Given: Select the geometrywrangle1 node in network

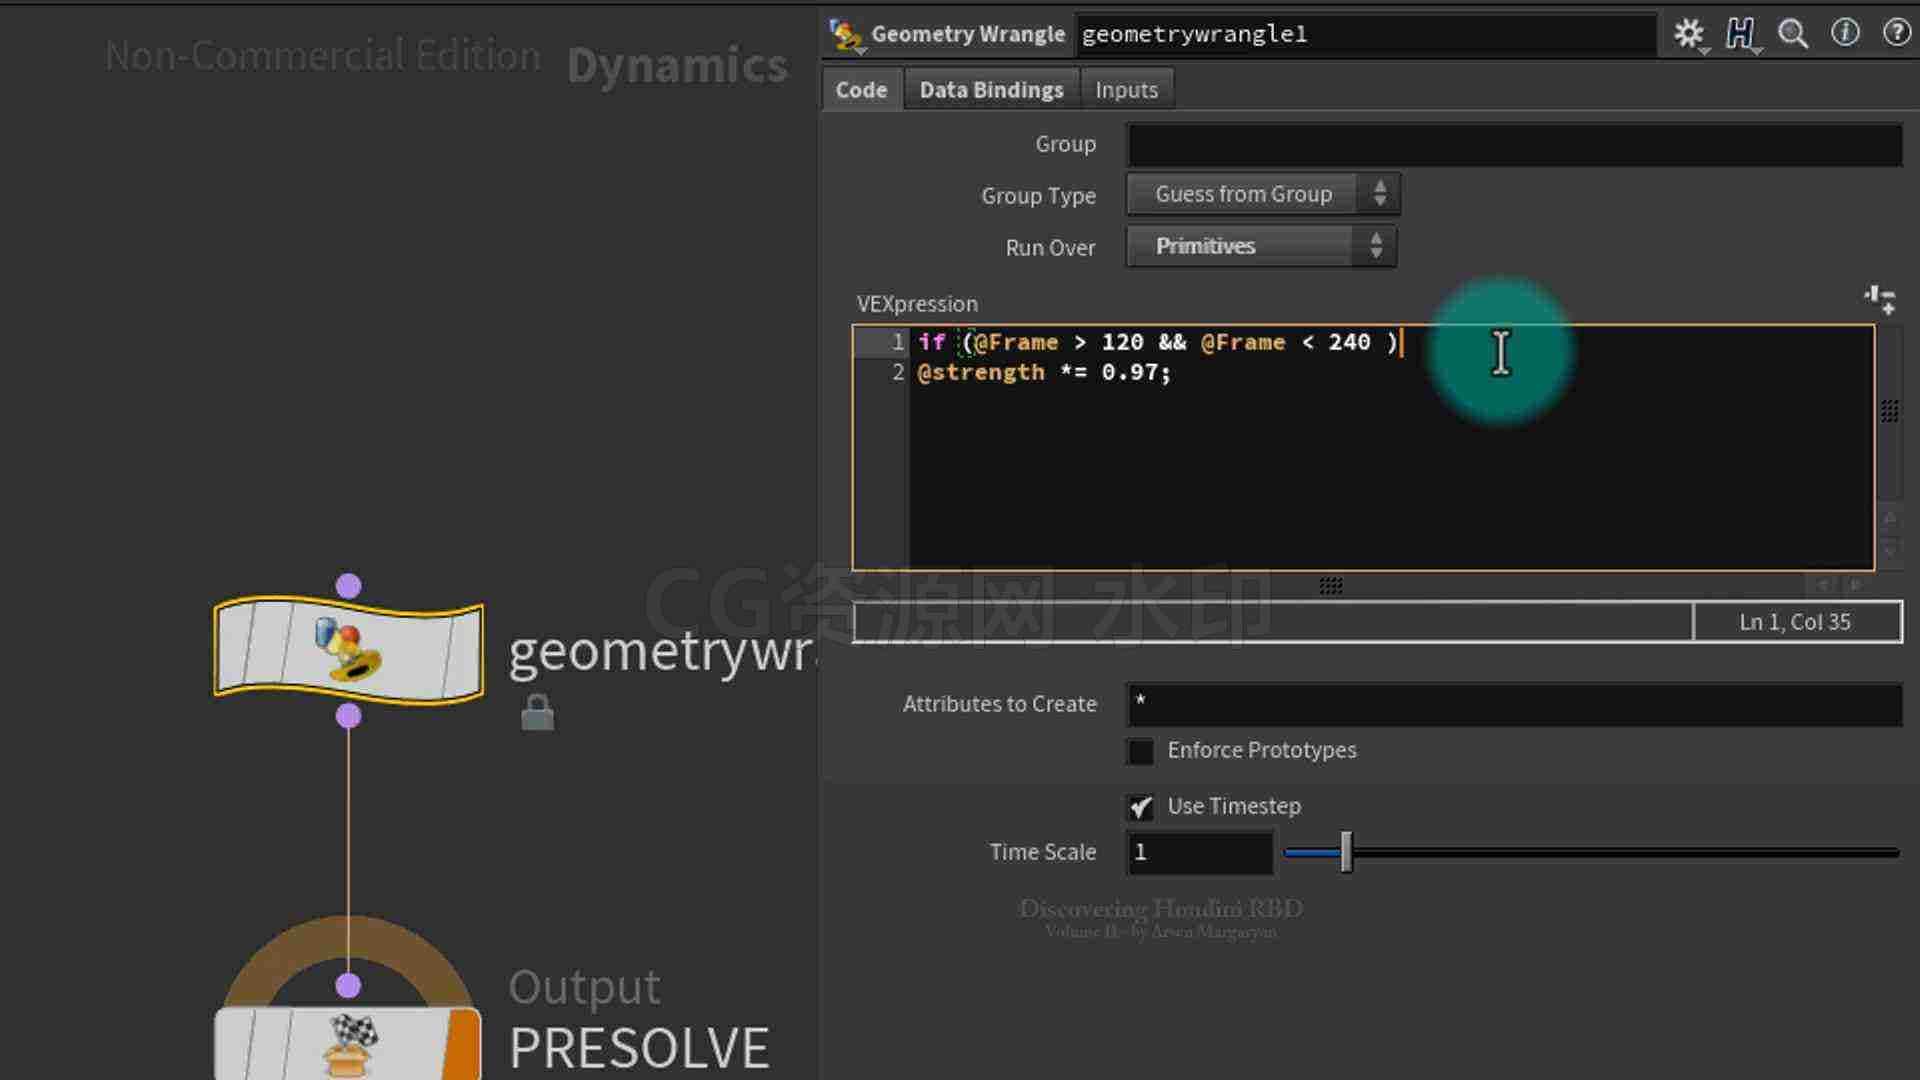Looking at the screenshot, I should pyautogui.click(x=348, y=650).
